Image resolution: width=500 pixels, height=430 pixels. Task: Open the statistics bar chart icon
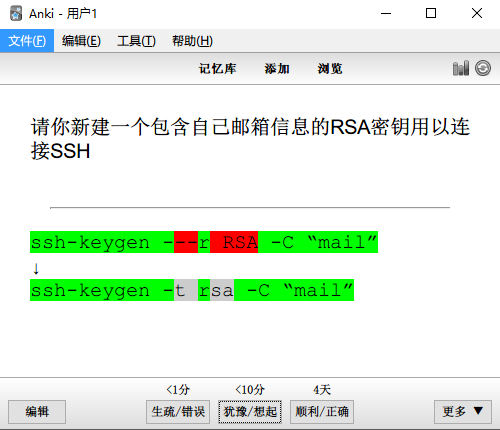click(x=461, y=68)
